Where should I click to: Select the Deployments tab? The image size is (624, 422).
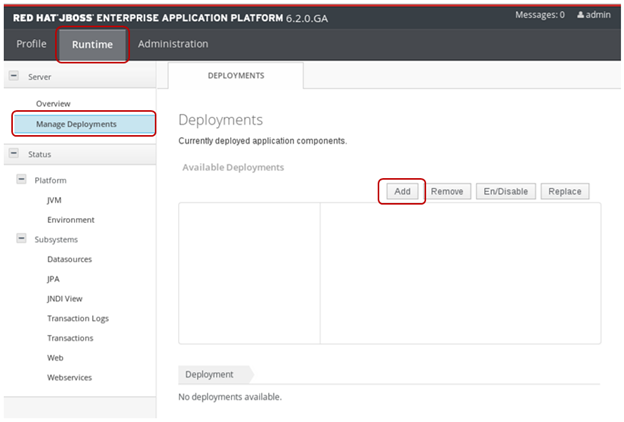(235, 75)
